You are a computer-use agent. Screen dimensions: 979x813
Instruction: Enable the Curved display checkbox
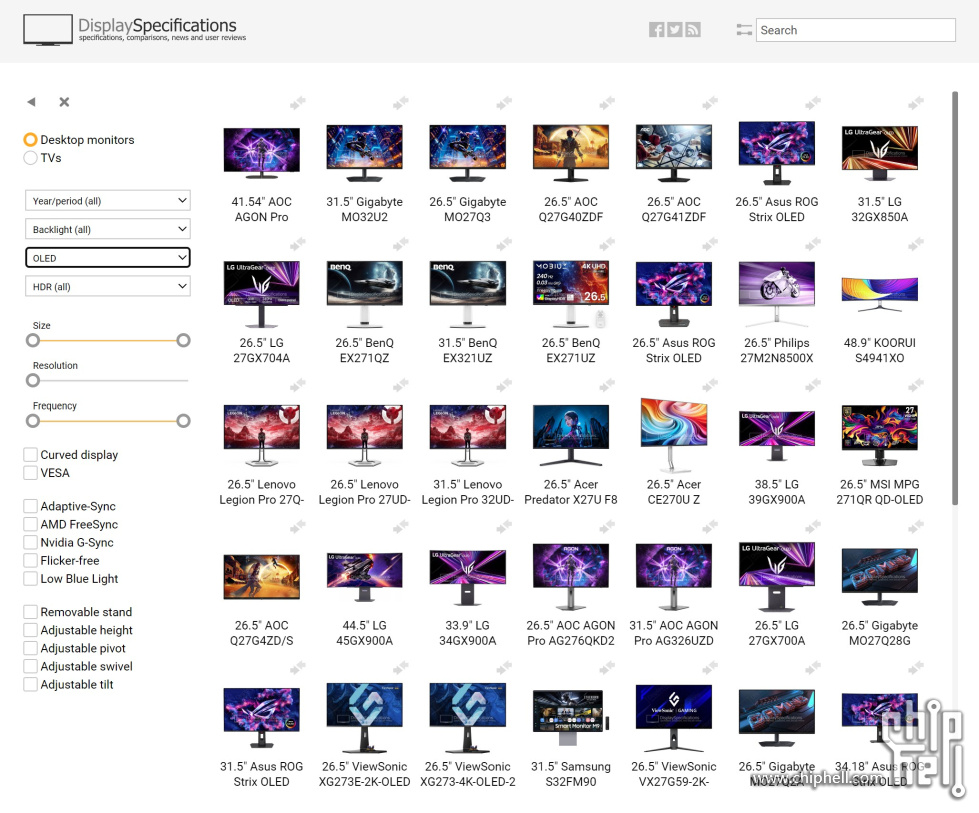[31, 455]
